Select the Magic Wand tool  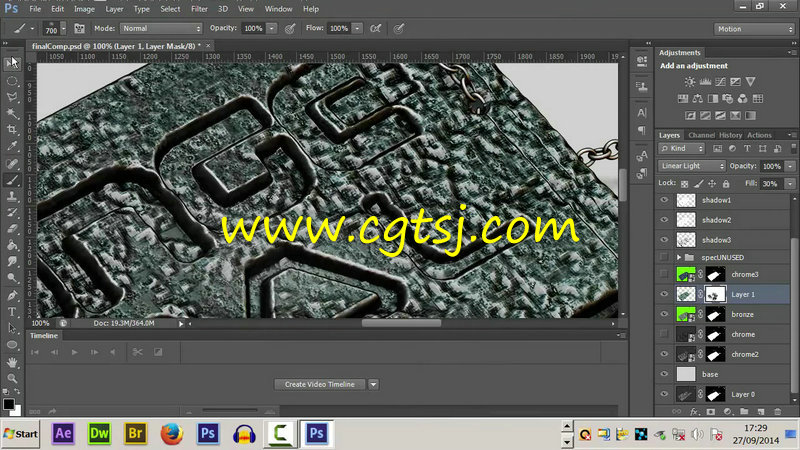(x=12, y=113)
